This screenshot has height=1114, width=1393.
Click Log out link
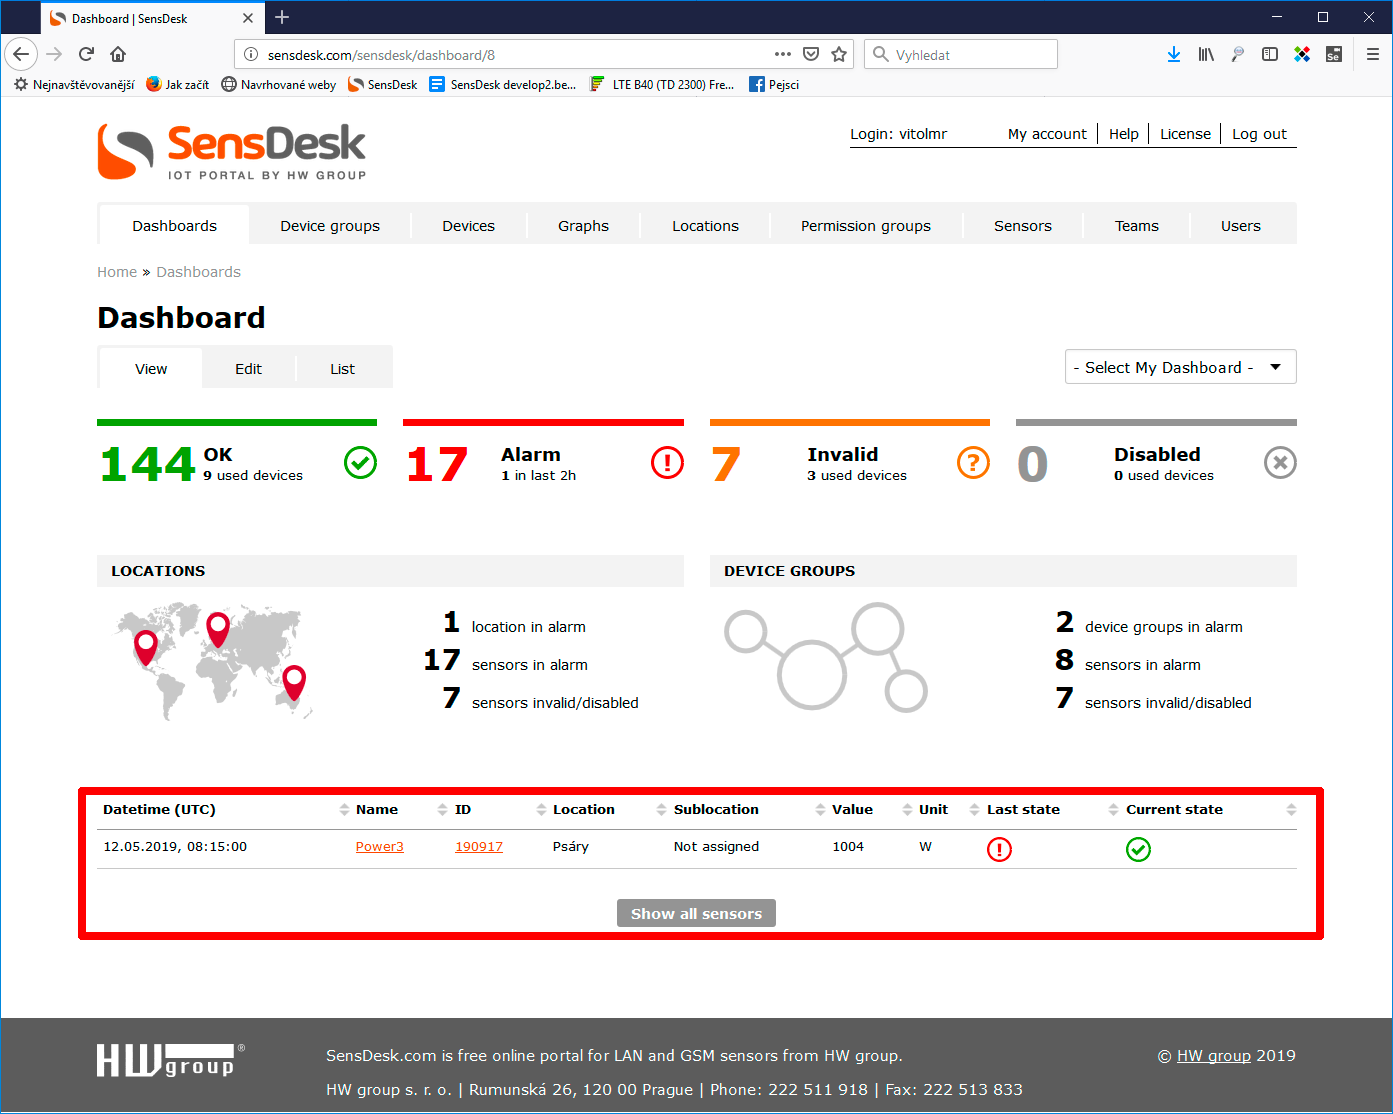click(x=1259, y=133)
